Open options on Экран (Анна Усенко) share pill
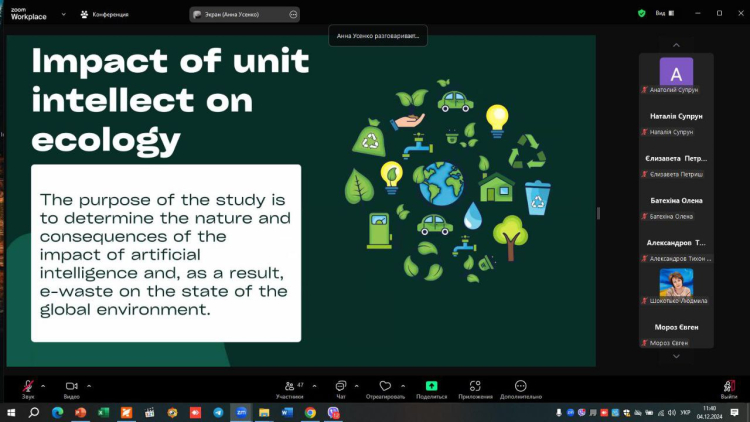This screenshot has height=422, width=750. click(x=292, y=15)
